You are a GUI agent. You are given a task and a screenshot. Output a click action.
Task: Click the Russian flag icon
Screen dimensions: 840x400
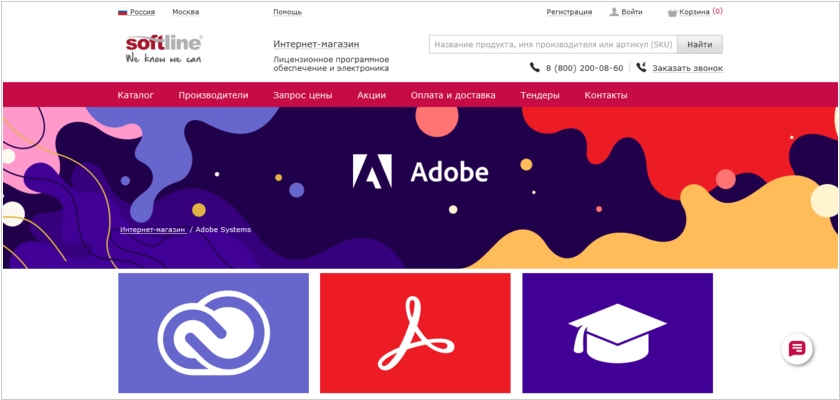123,12
